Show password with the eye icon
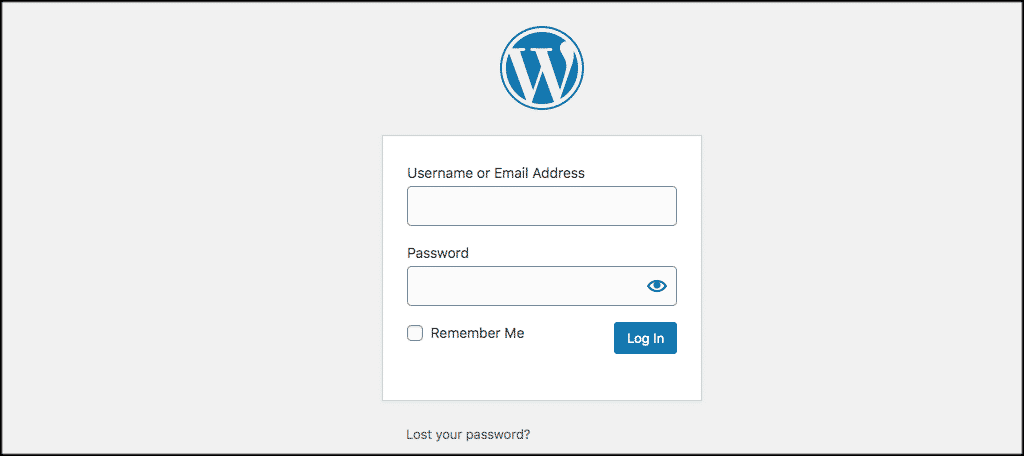Image resolution: width=1024 pixels, height=456 pixels. tap(656, 286)
